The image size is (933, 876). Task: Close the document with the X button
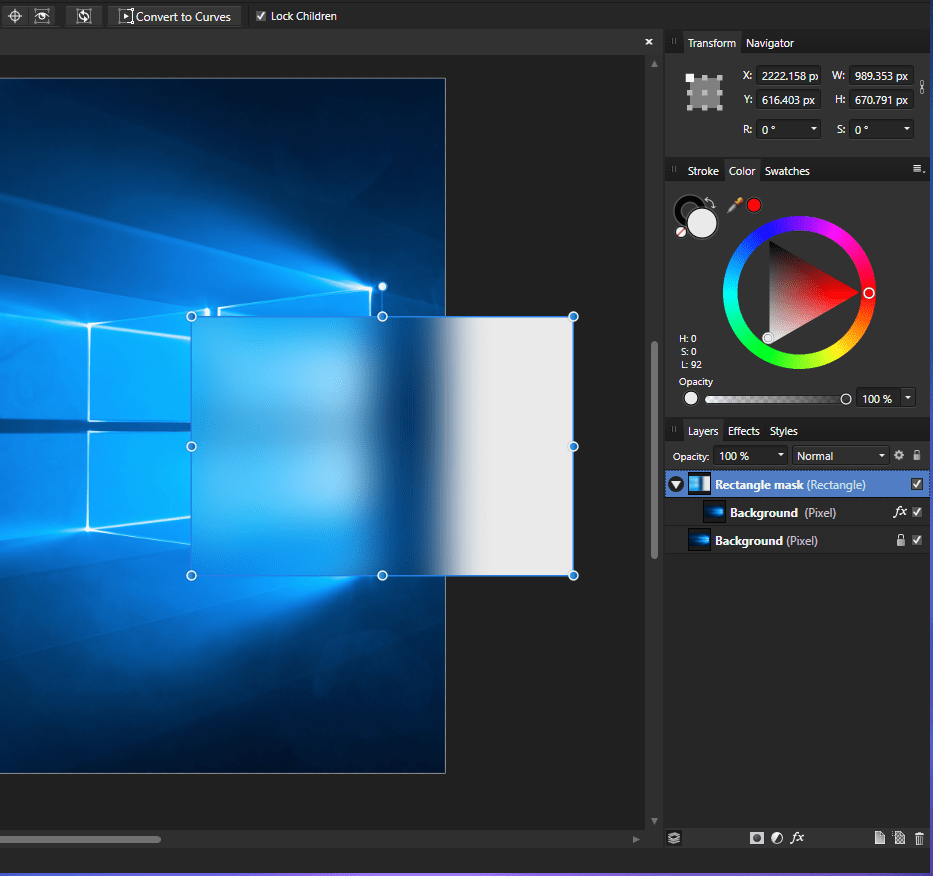click(649, 42)
